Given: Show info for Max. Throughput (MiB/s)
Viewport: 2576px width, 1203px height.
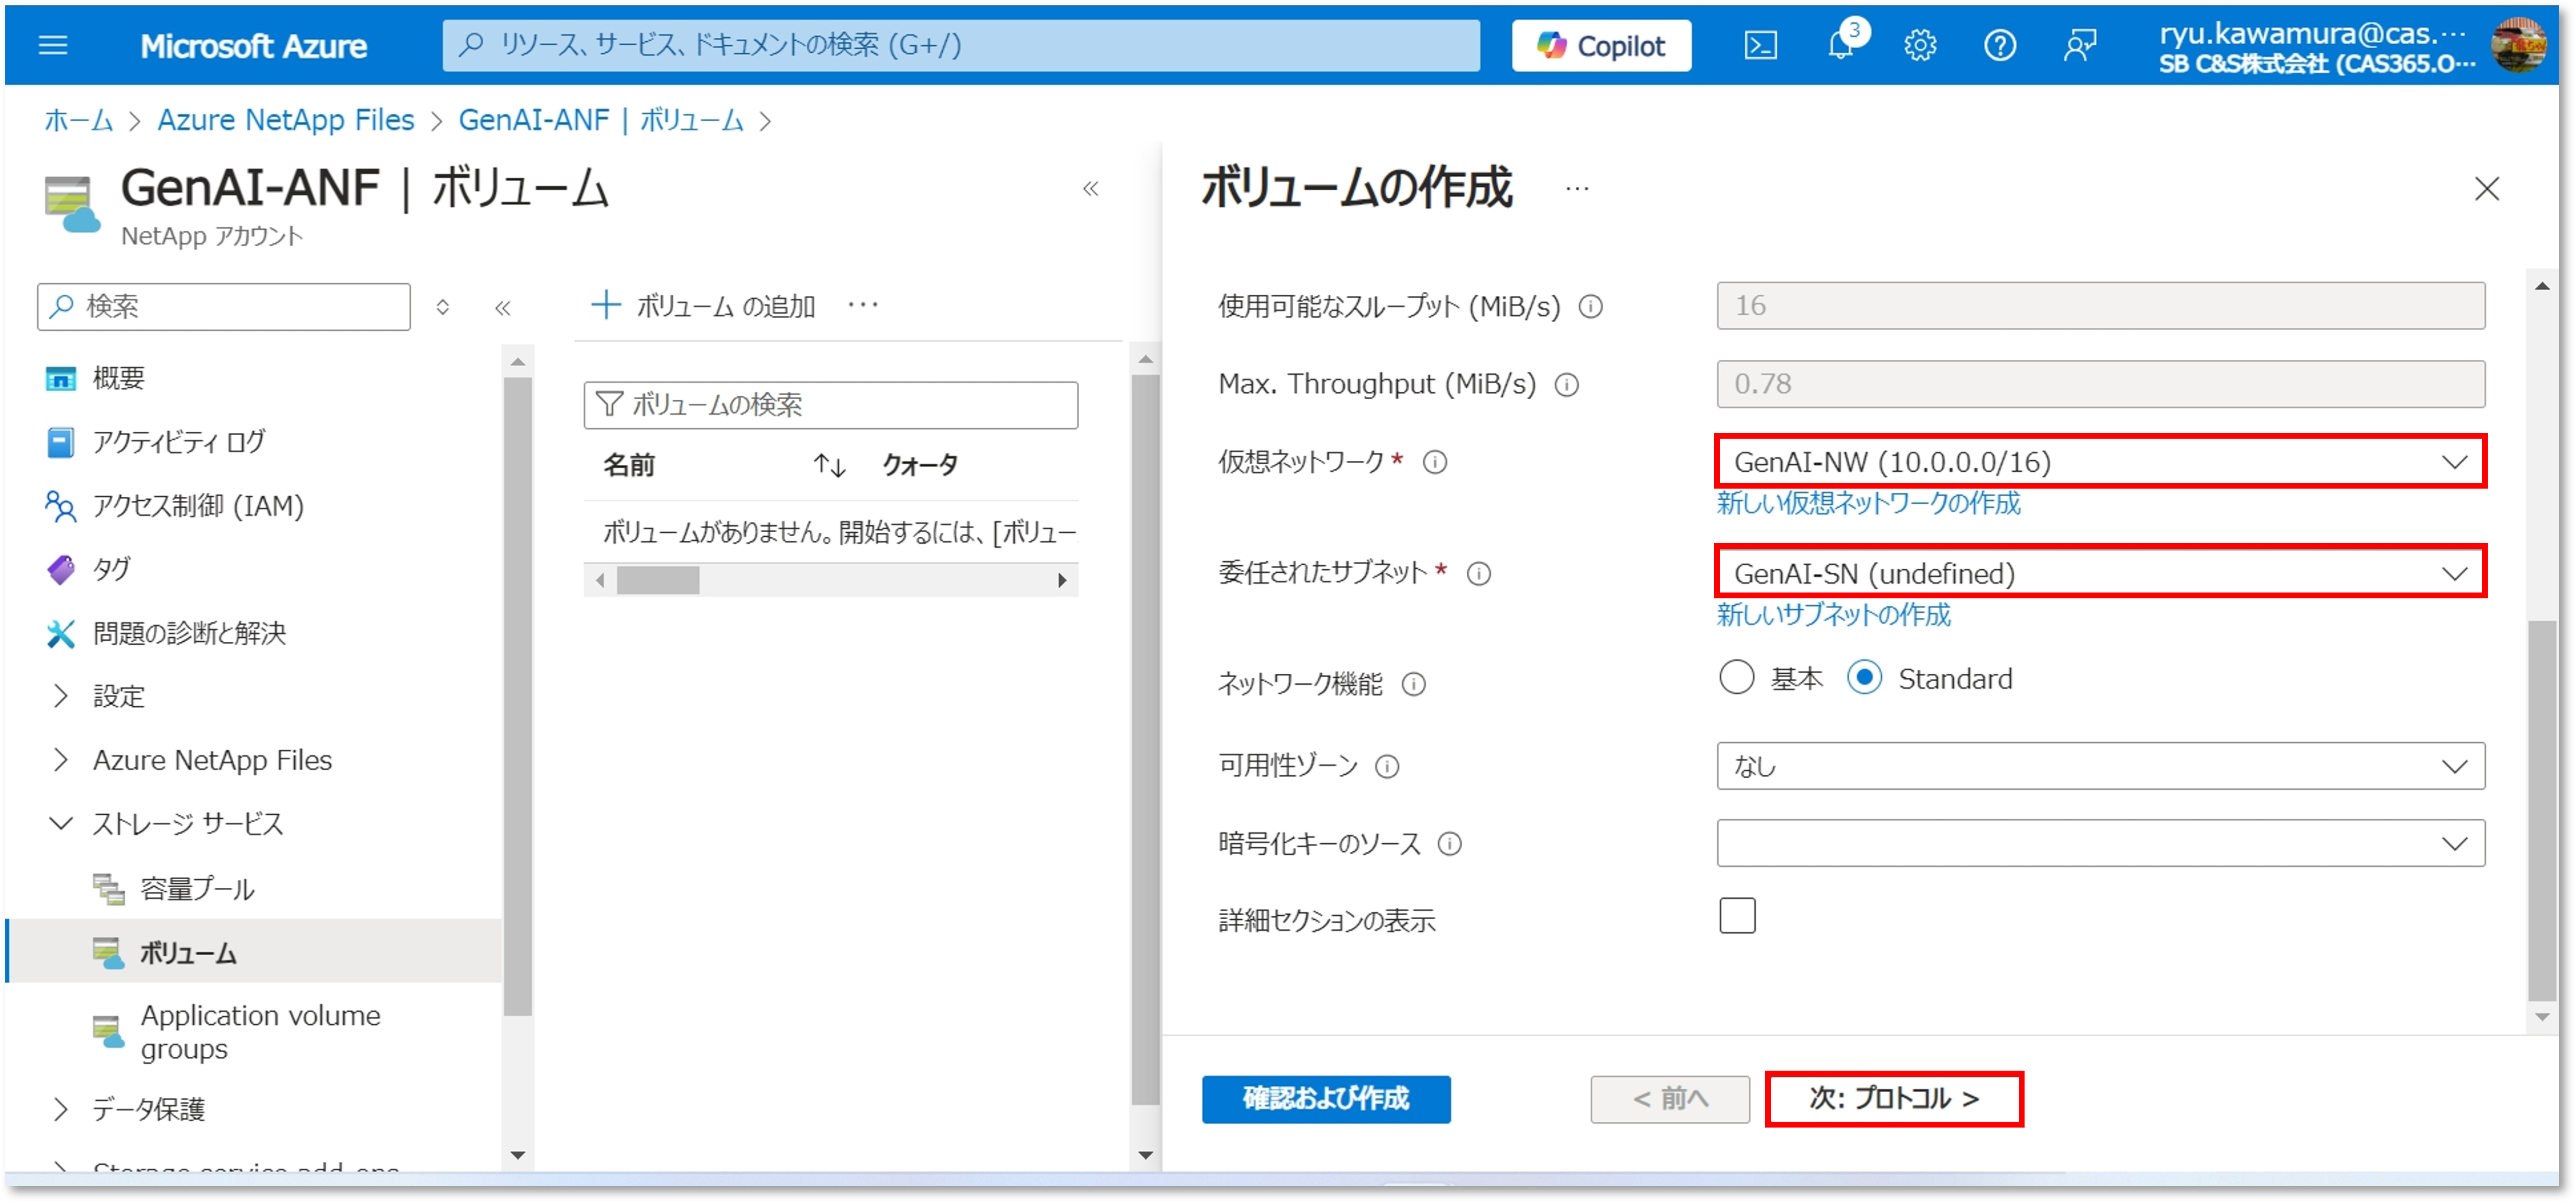Looking at the screenshot, I should point(1566,385).
